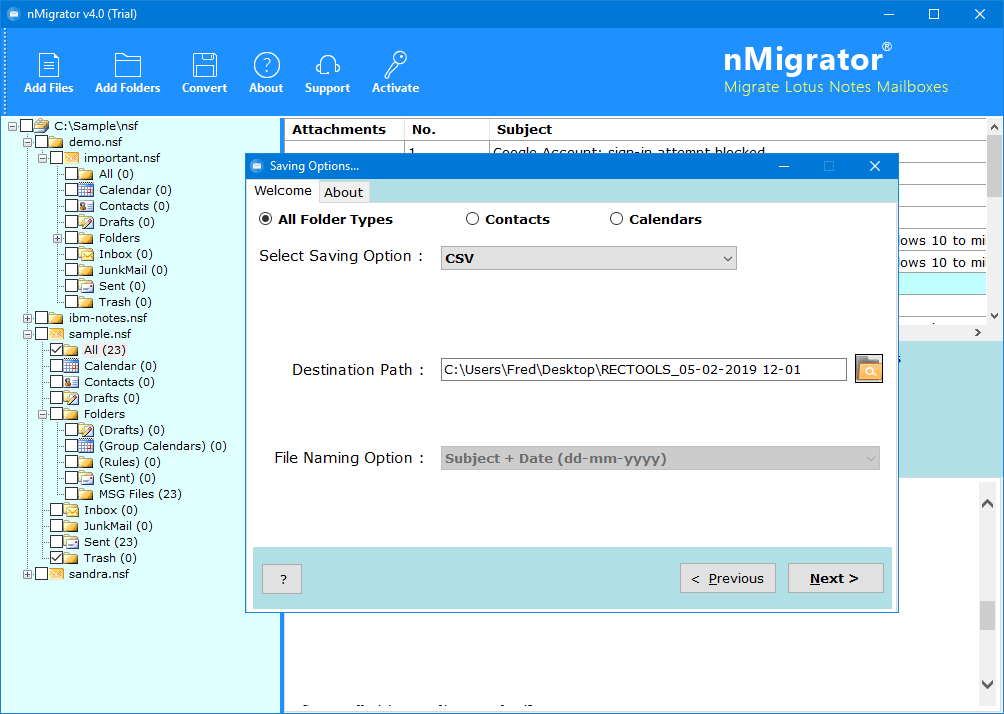Expand the ibm-notes.nsf tree node

point(28,318)
